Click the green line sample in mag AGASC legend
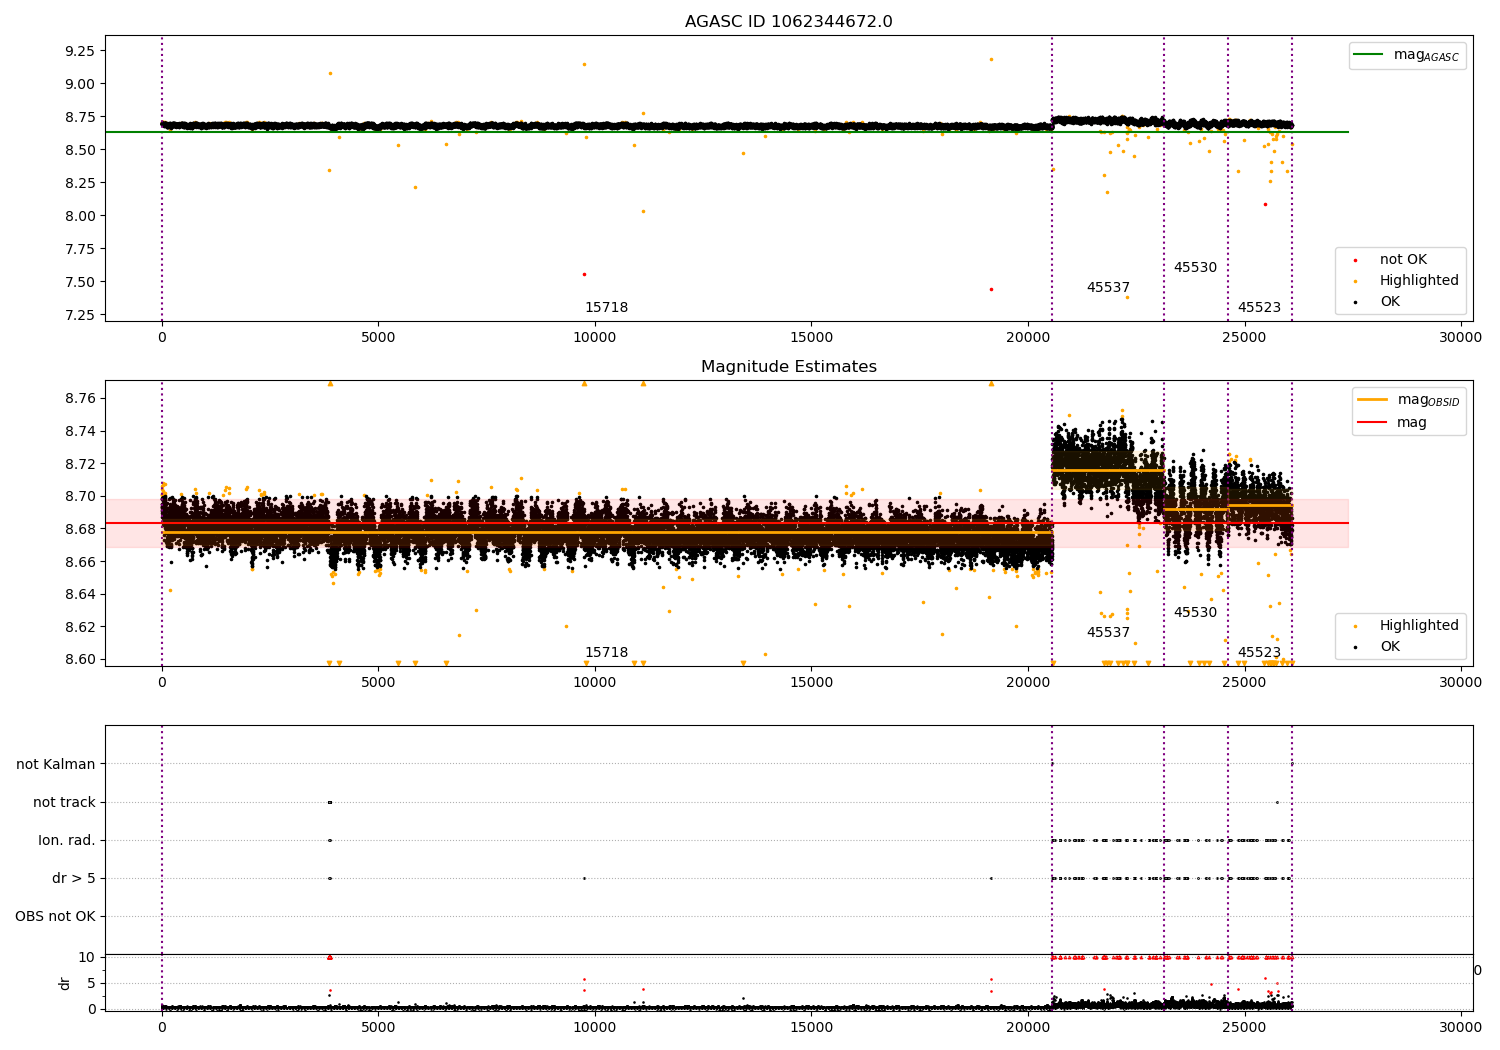 point(1369,55)
